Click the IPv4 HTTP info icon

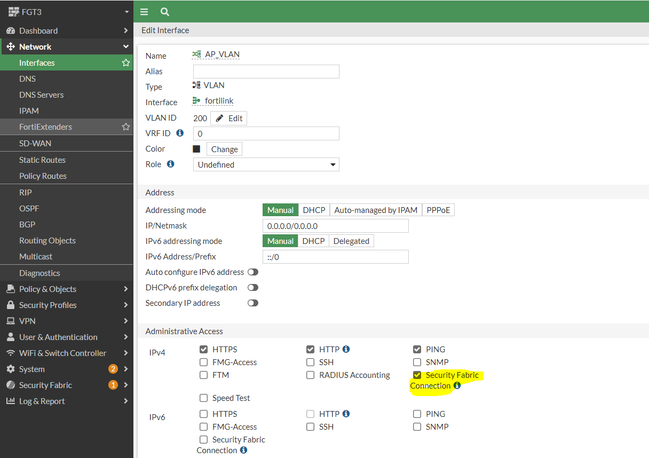(x=346, y=349)
